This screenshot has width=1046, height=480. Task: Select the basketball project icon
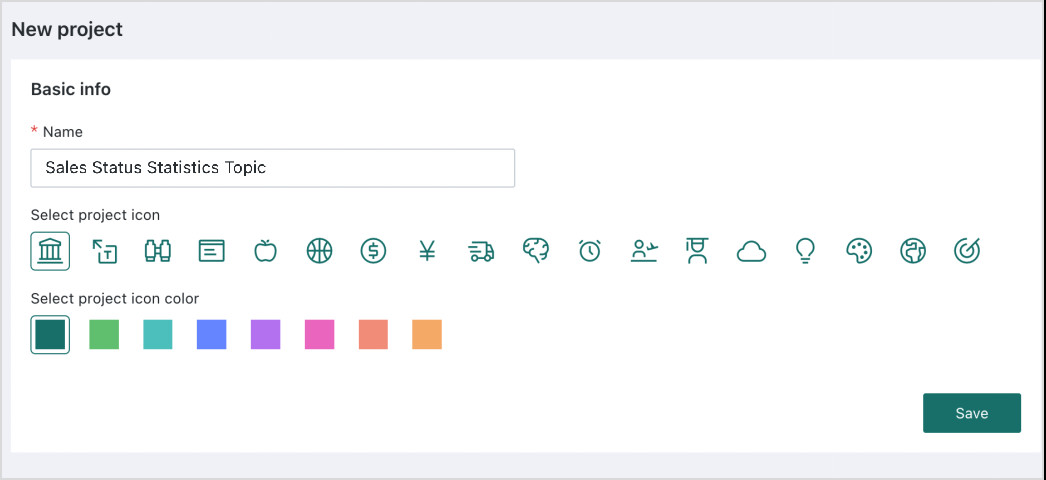[x=320, y=251]
